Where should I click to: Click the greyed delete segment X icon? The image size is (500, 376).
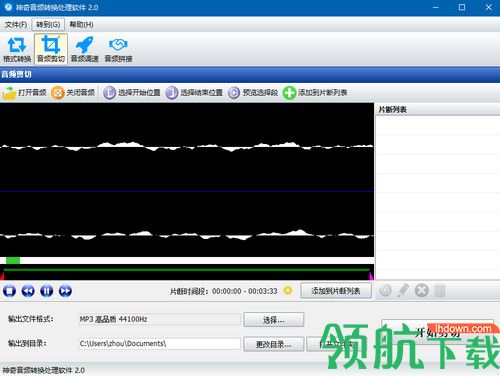422,291
